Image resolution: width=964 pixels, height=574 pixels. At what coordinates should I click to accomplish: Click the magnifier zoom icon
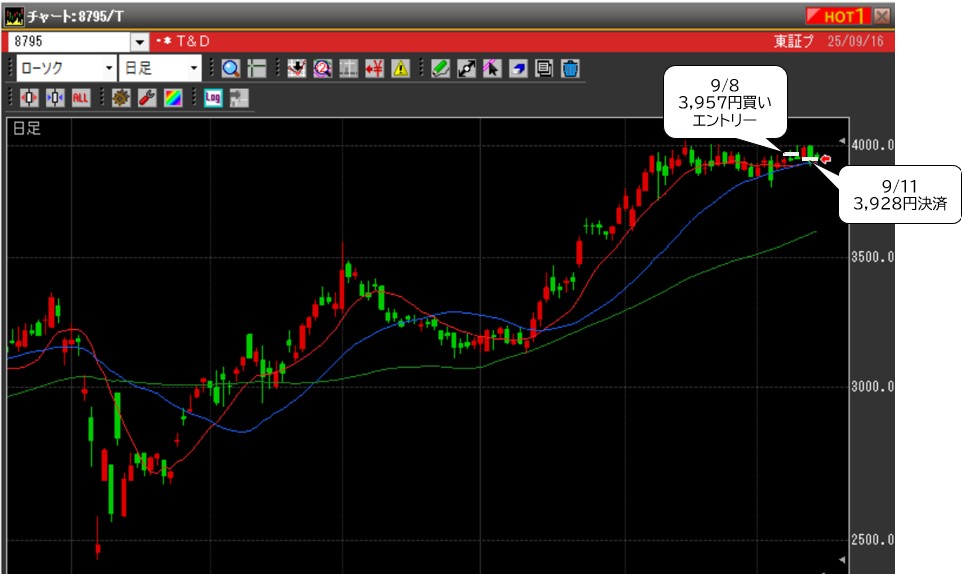pyautogui.click(x=231, y=68)
